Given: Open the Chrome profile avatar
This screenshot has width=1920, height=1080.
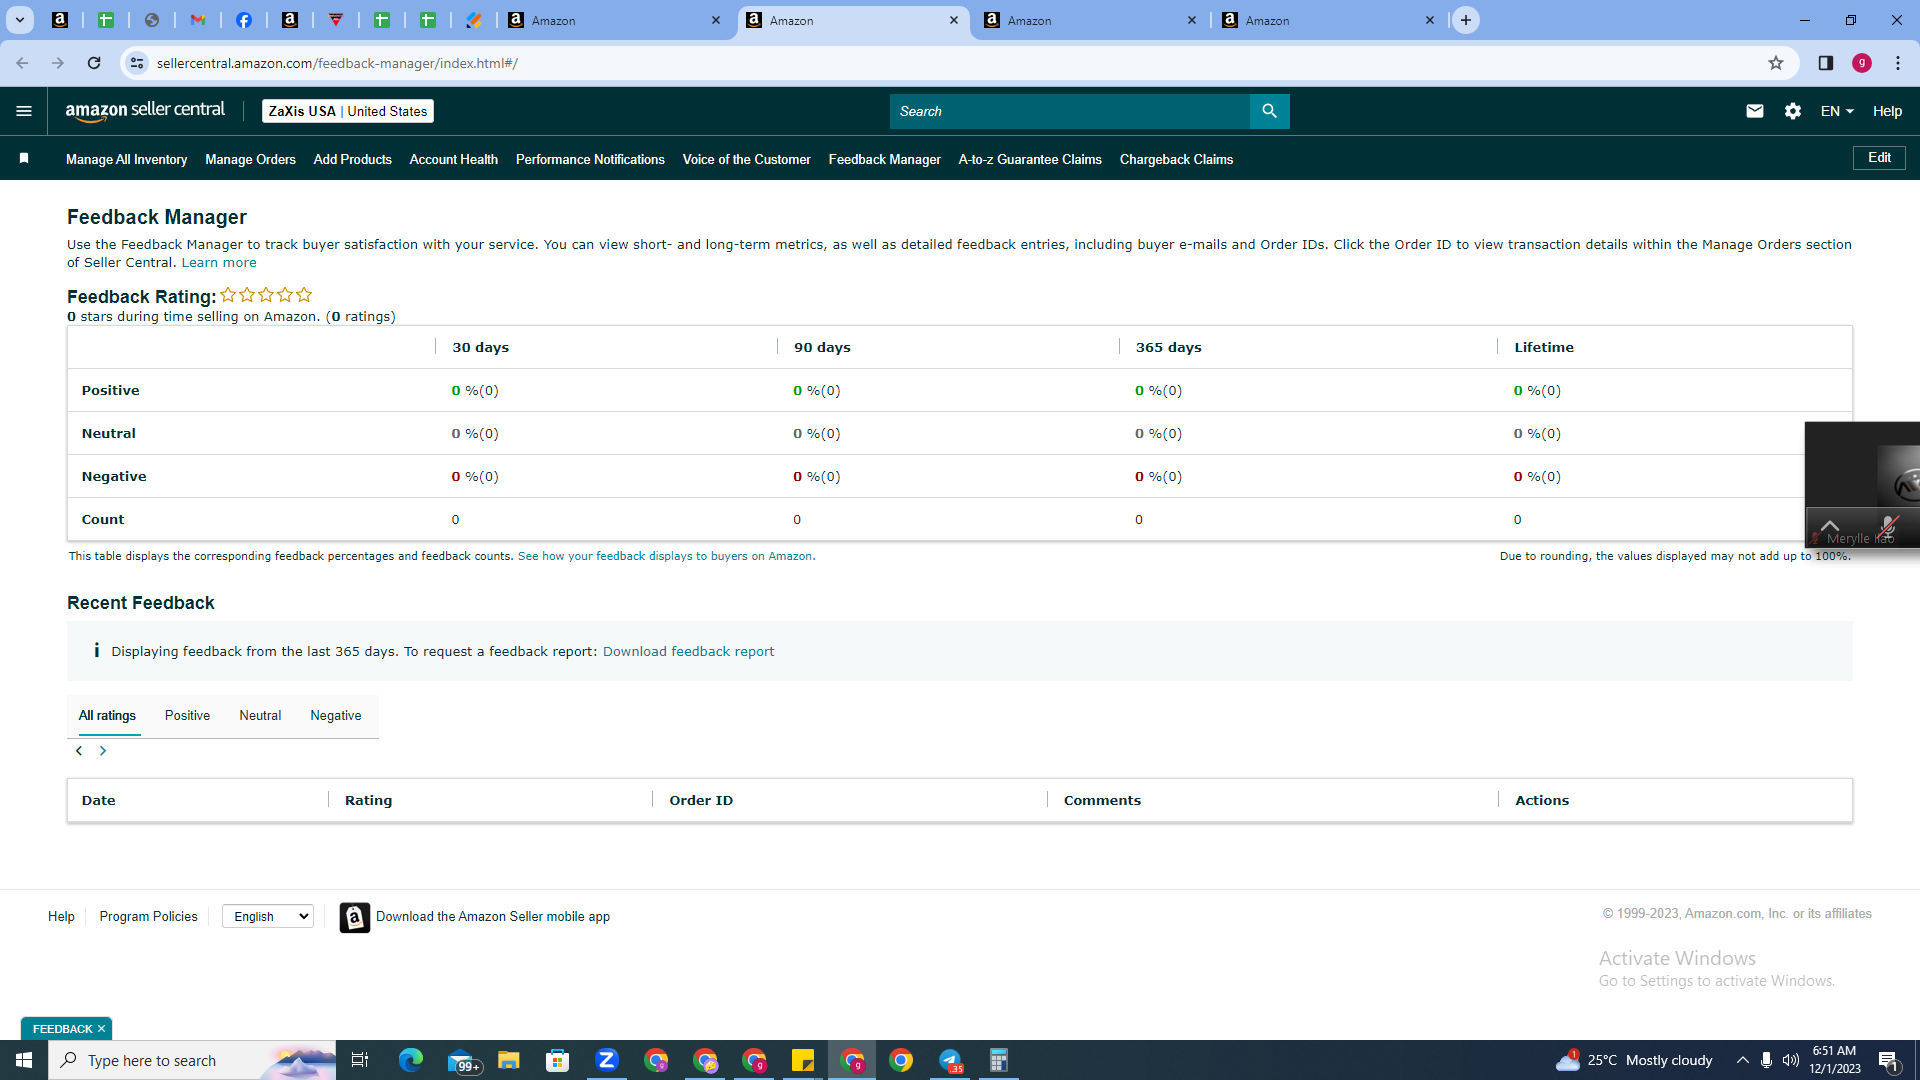Looking at the screenshot, I should point(1861,63).
